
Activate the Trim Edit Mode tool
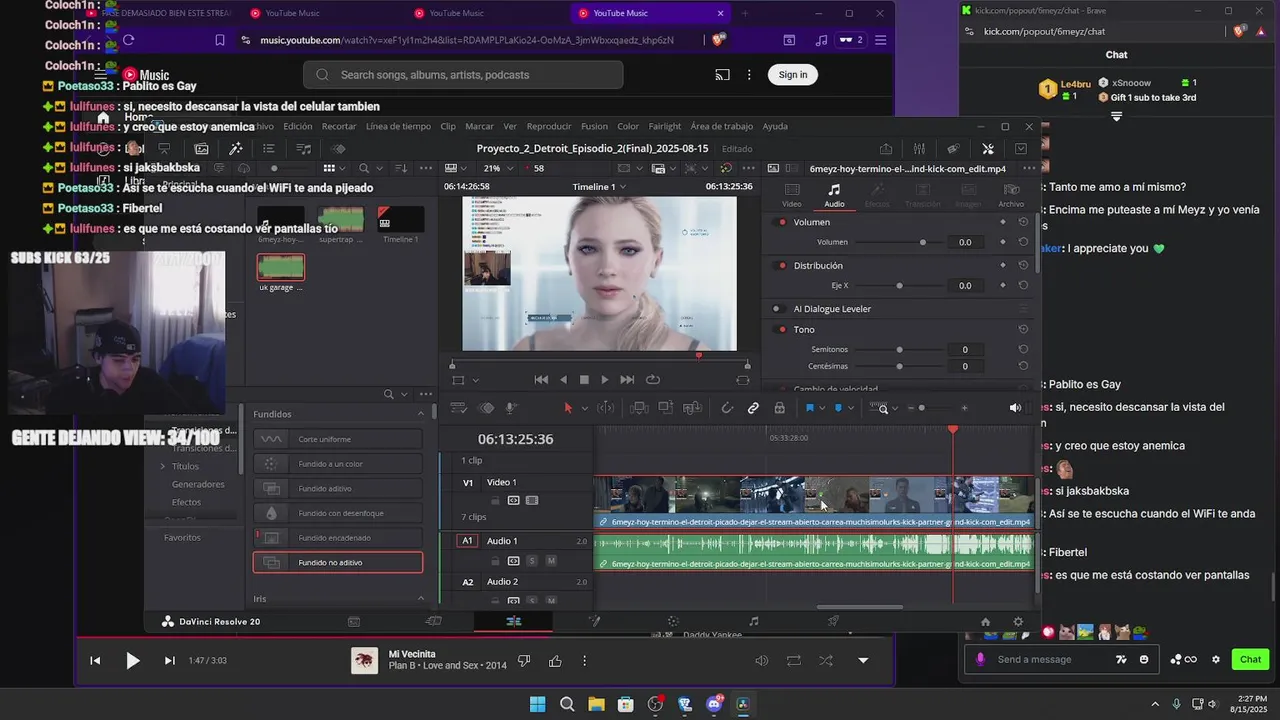[605, 408]
